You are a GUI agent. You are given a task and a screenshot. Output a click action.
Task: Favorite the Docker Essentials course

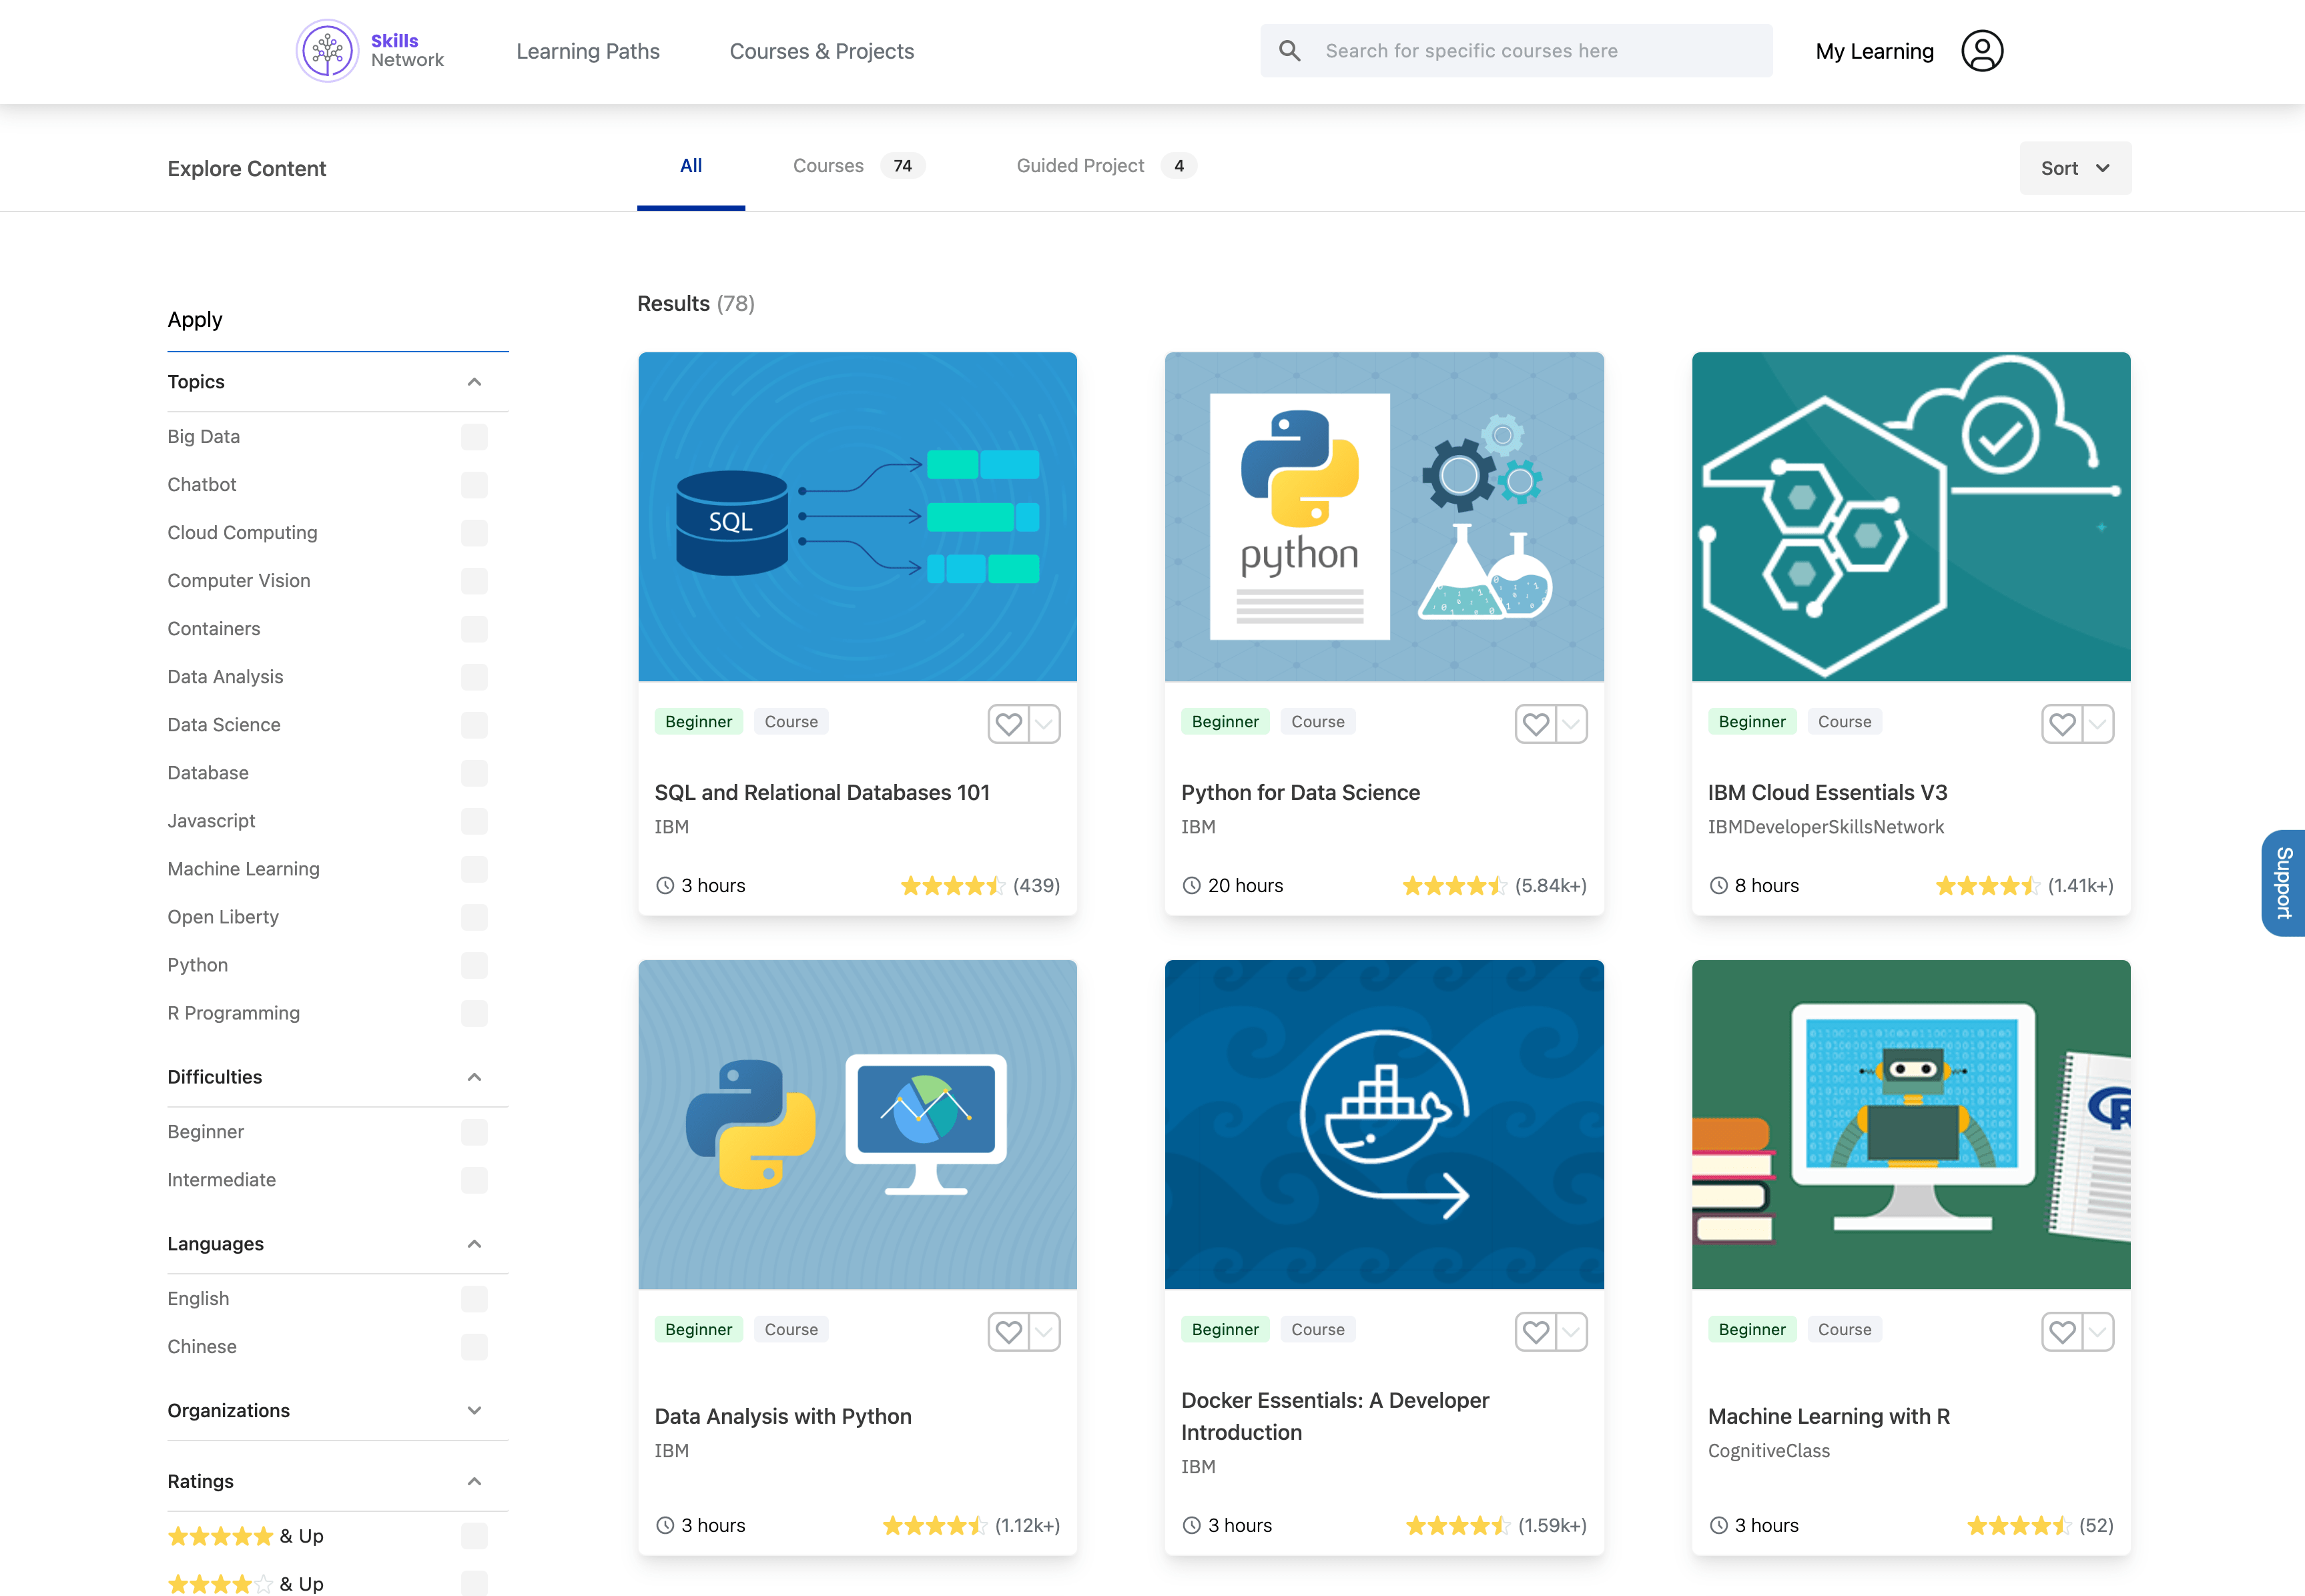tap(1535, 1331)
